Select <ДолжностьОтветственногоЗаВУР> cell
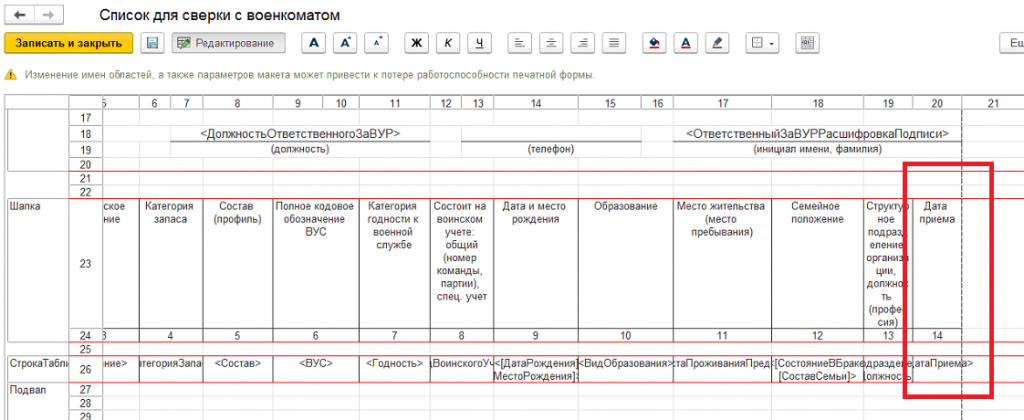 coord(300,134)
